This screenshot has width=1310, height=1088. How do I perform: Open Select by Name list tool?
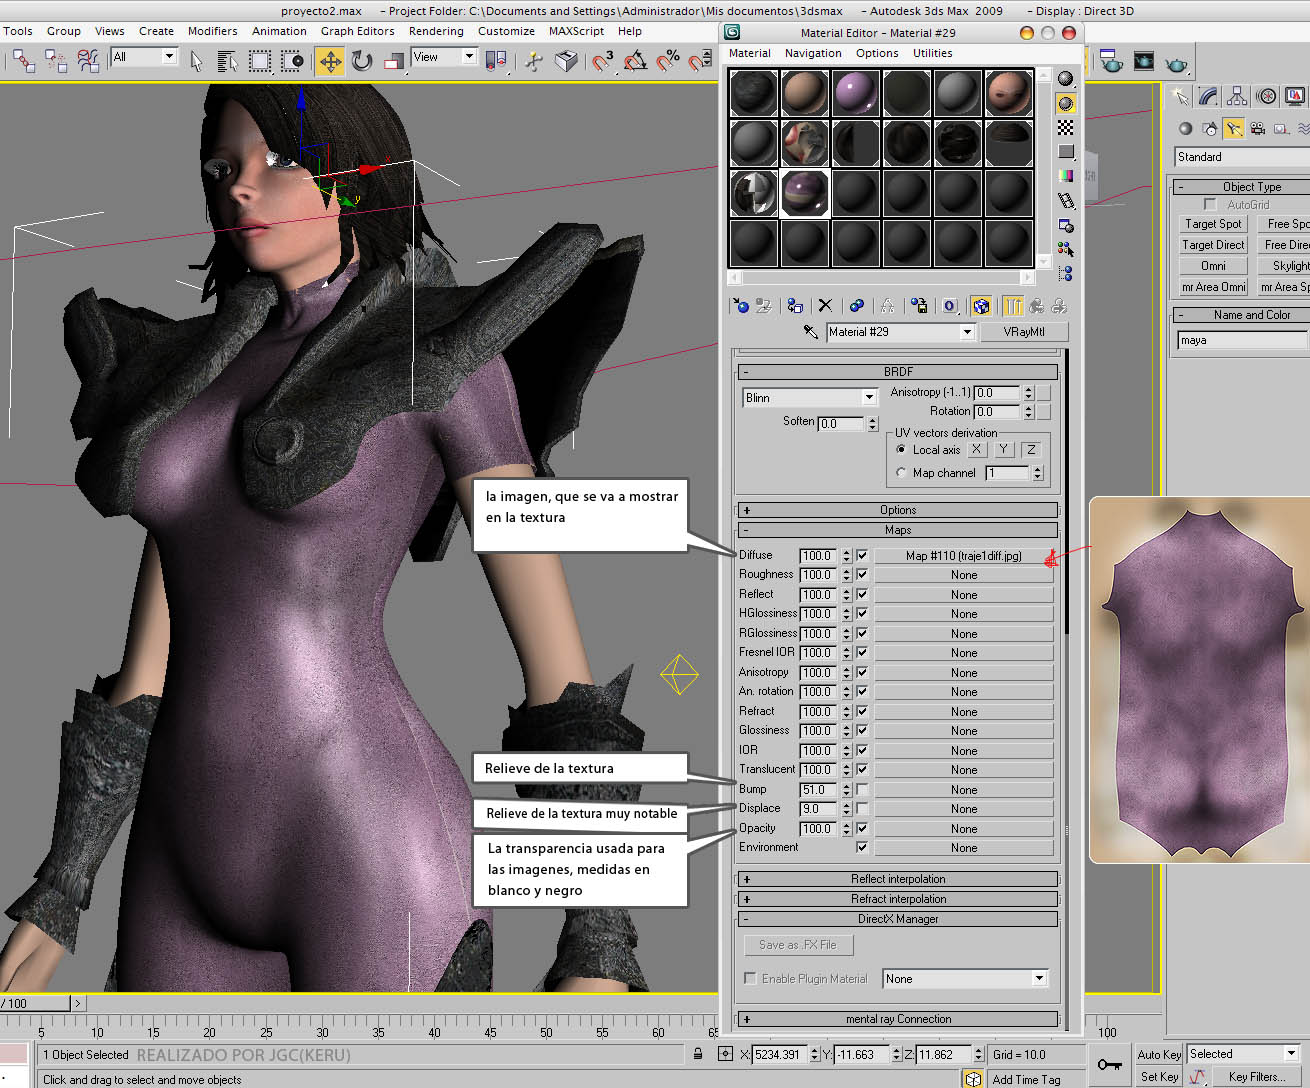point(227,62)
